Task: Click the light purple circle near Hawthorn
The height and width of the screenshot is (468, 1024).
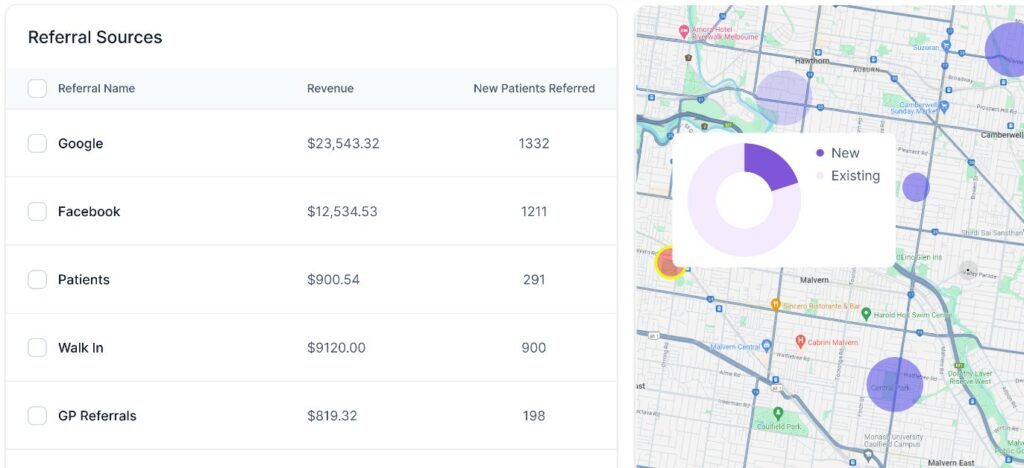Action: (784, 97)
